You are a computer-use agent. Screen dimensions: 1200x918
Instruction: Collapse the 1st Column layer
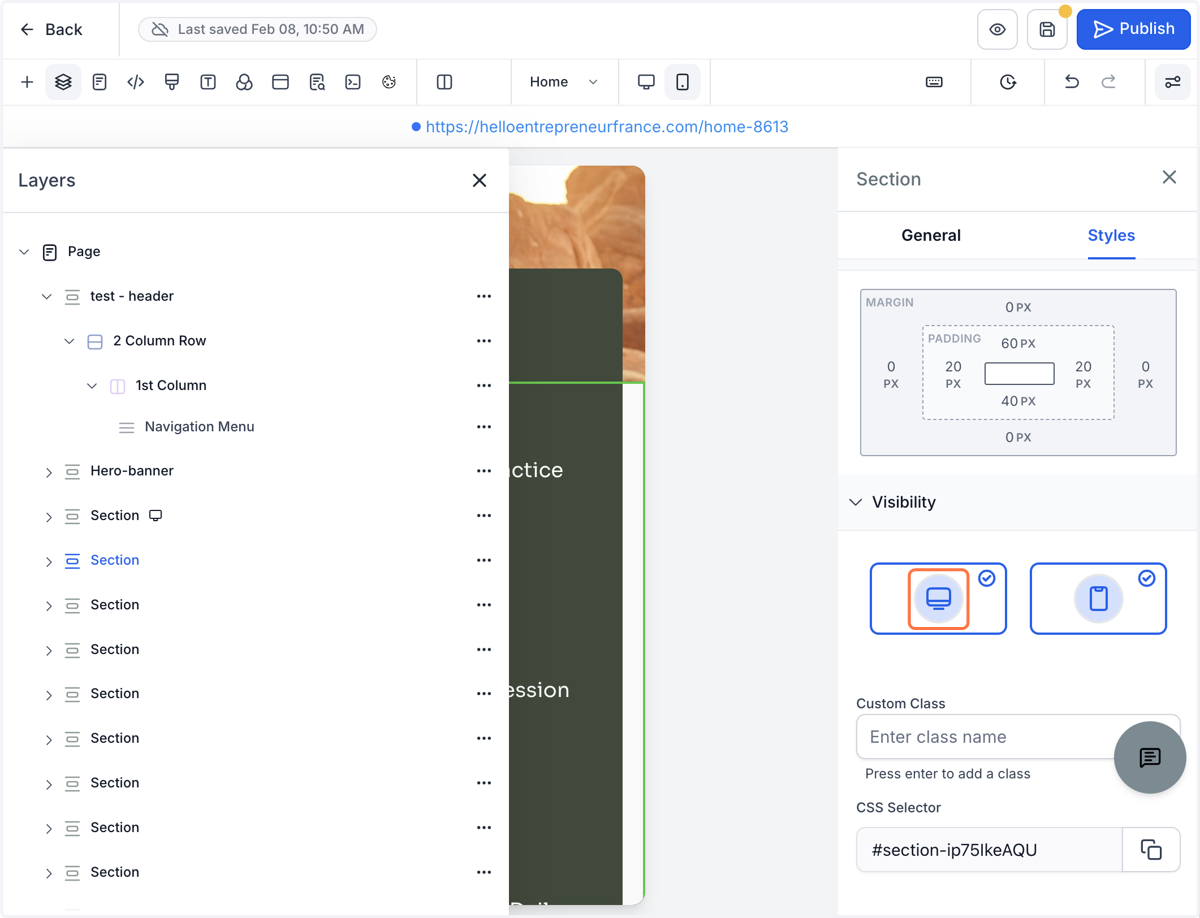coord(92,386)
